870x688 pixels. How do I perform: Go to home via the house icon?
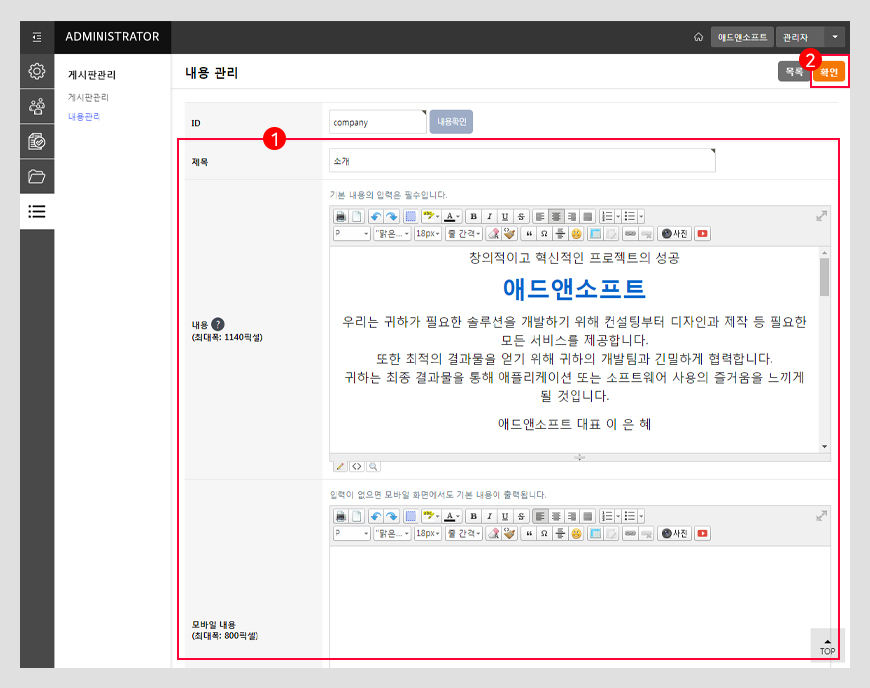(x=699, y=37)
